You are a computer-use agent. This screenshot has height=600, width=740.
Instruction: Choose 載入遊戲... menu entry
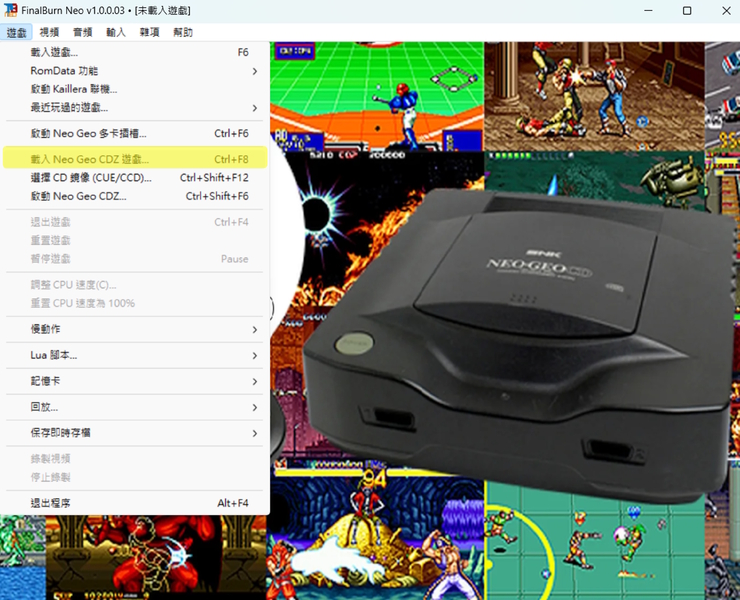pos(135,52)
